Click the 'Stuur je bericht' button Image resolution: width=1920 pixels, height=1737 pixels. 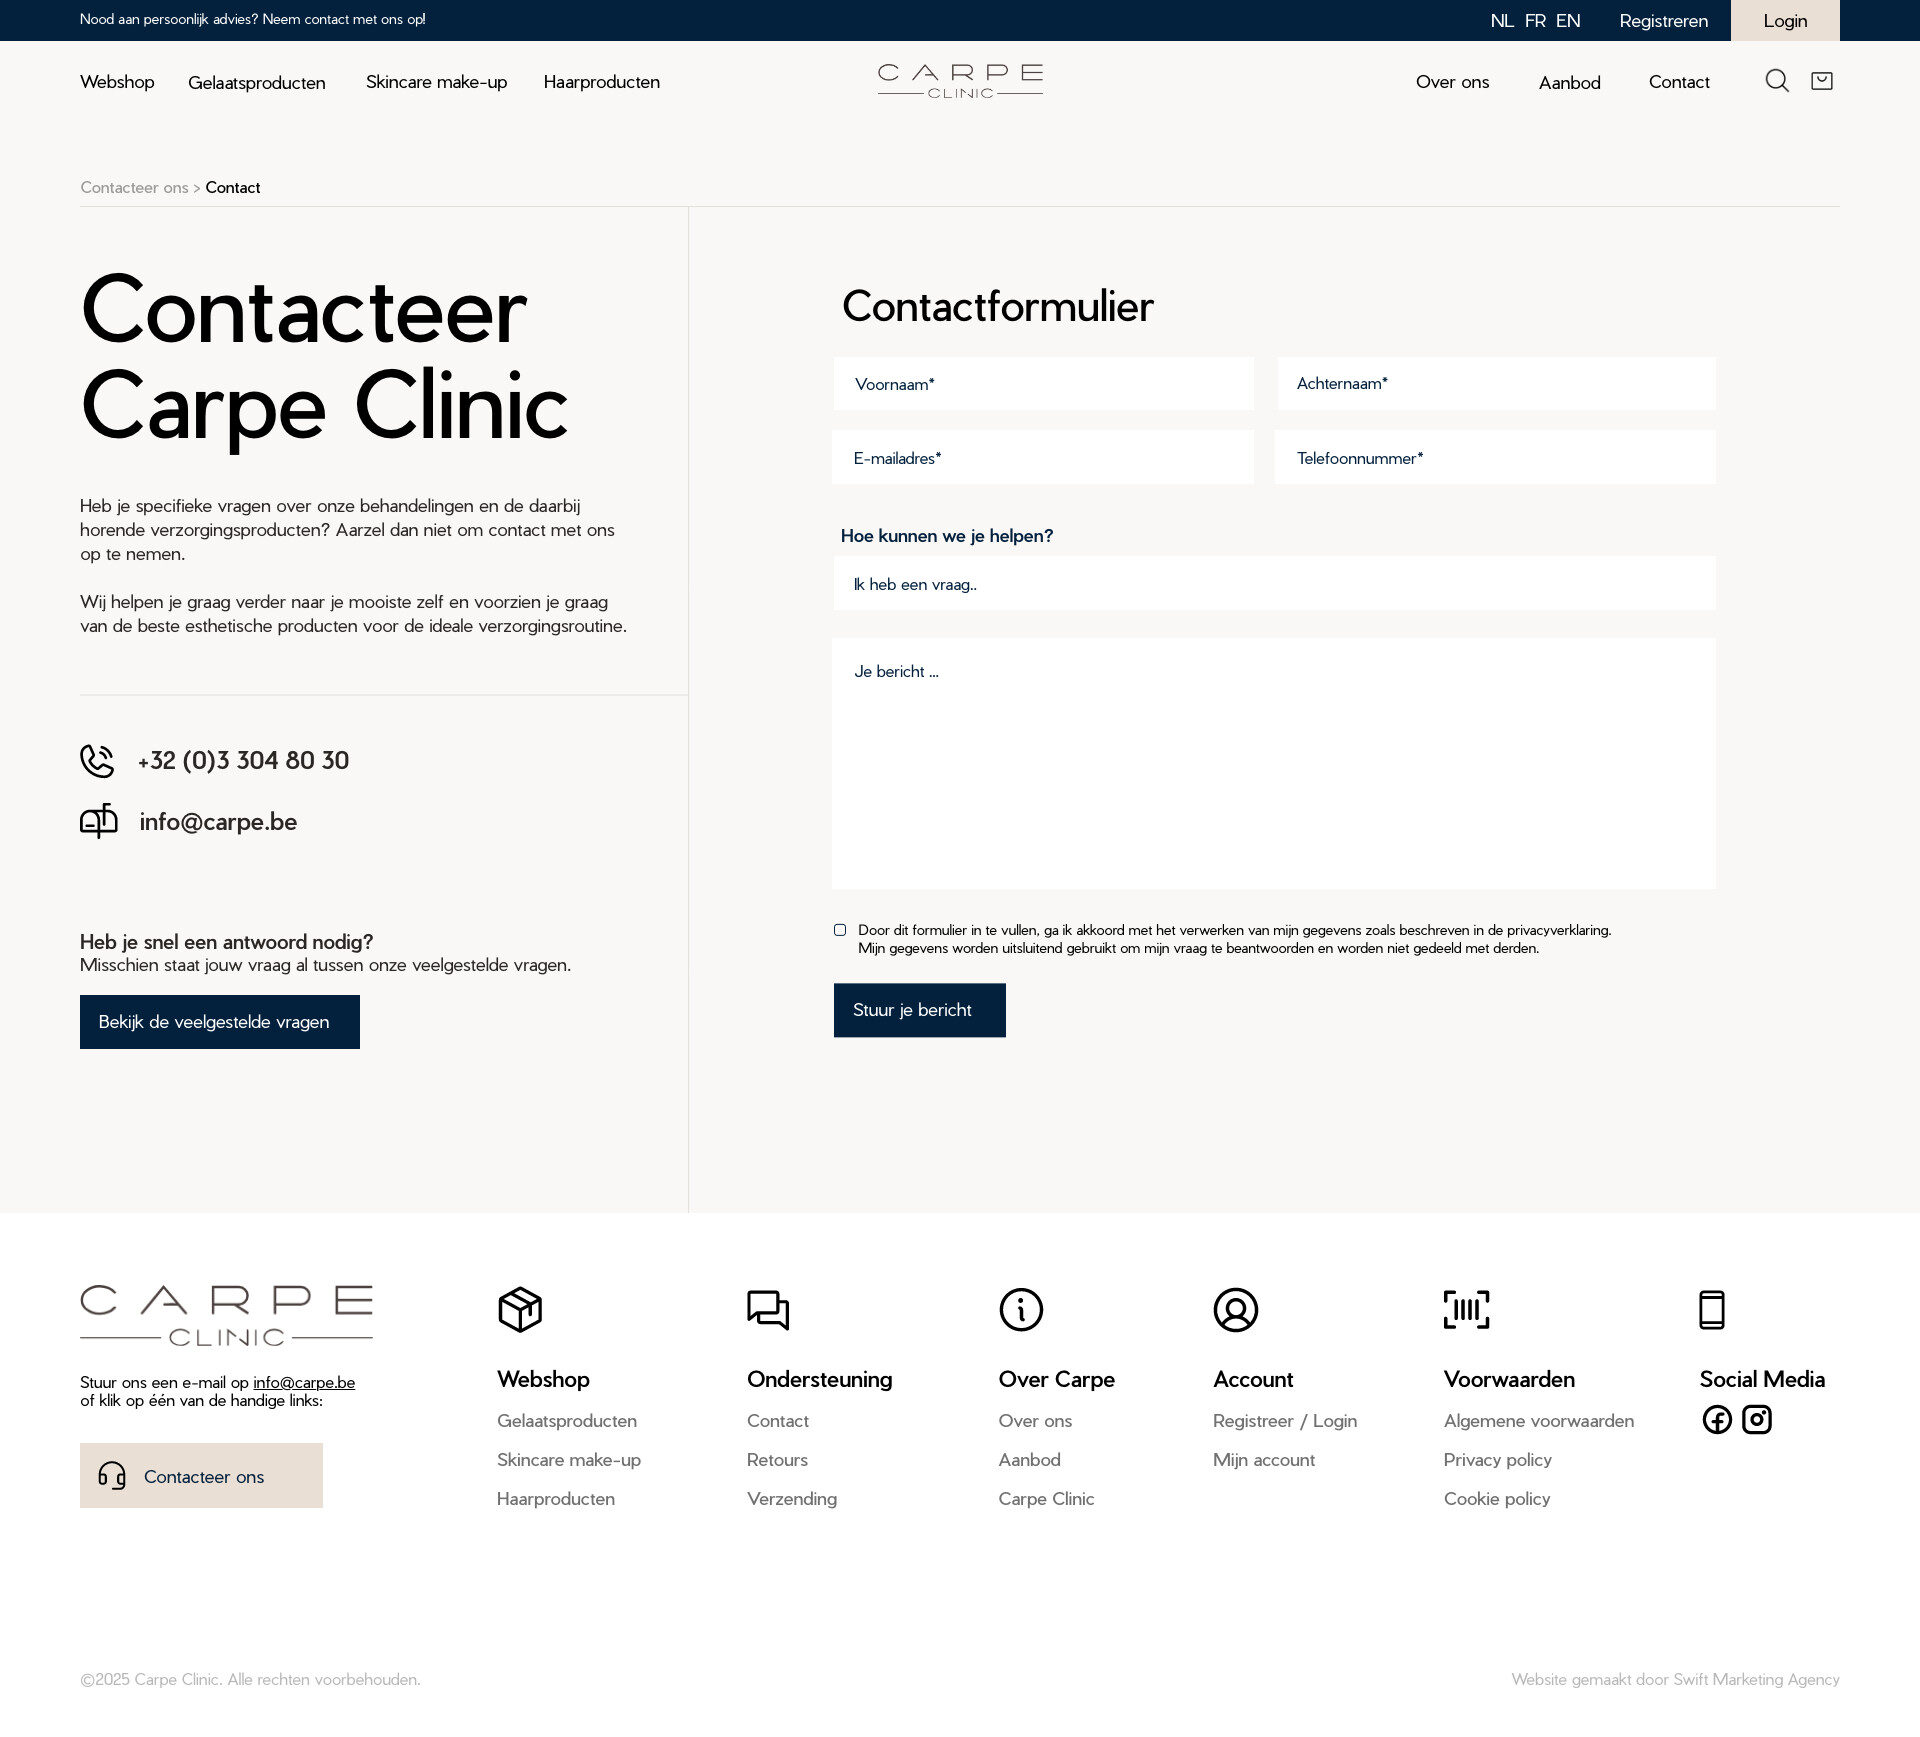pyautogui.click(x=919, y=1010)
